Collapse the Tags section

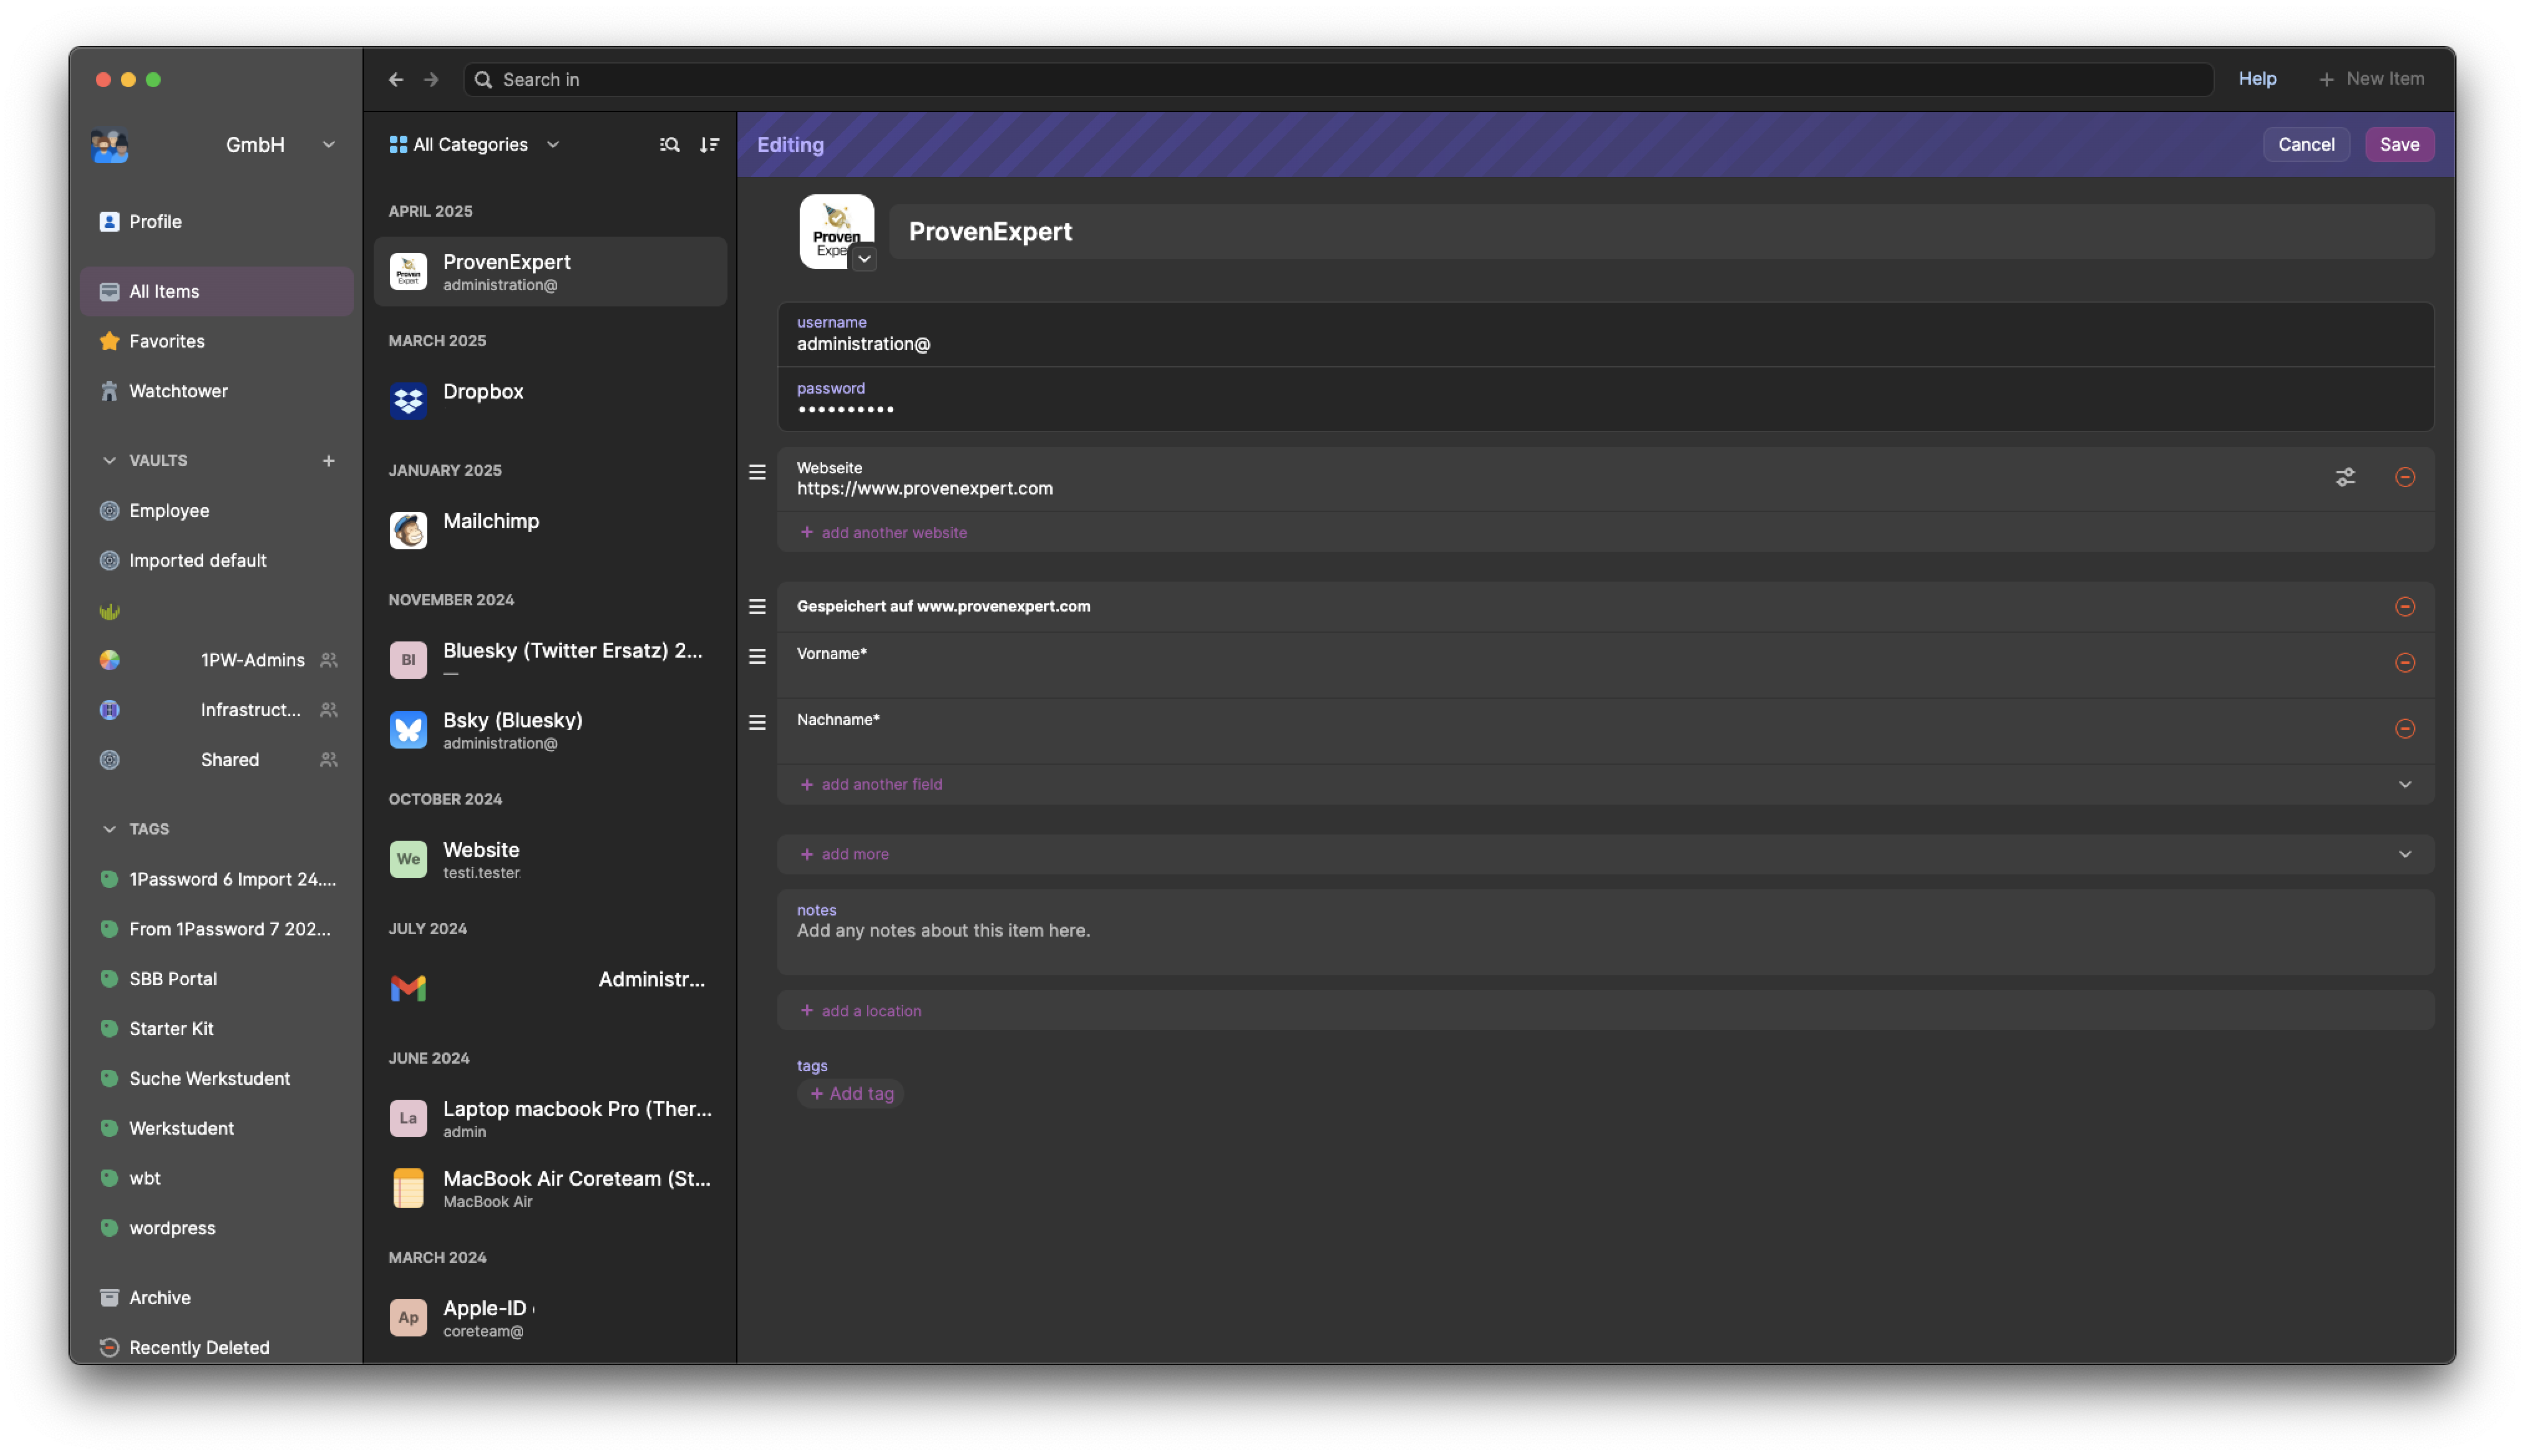pos(110,829)
